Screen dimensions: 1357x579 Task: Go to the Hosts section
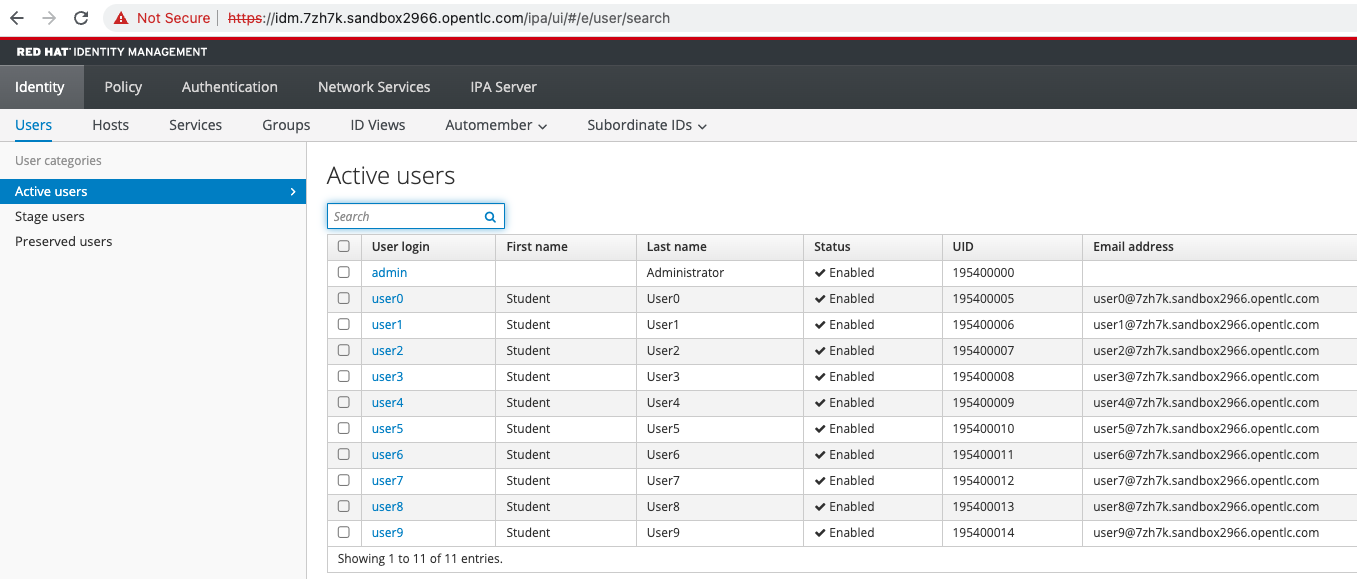110,124
